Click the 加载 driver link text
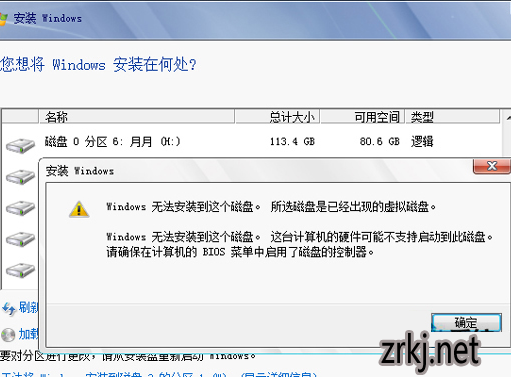Viewport: 511px width, 380px height. point(29,334)
